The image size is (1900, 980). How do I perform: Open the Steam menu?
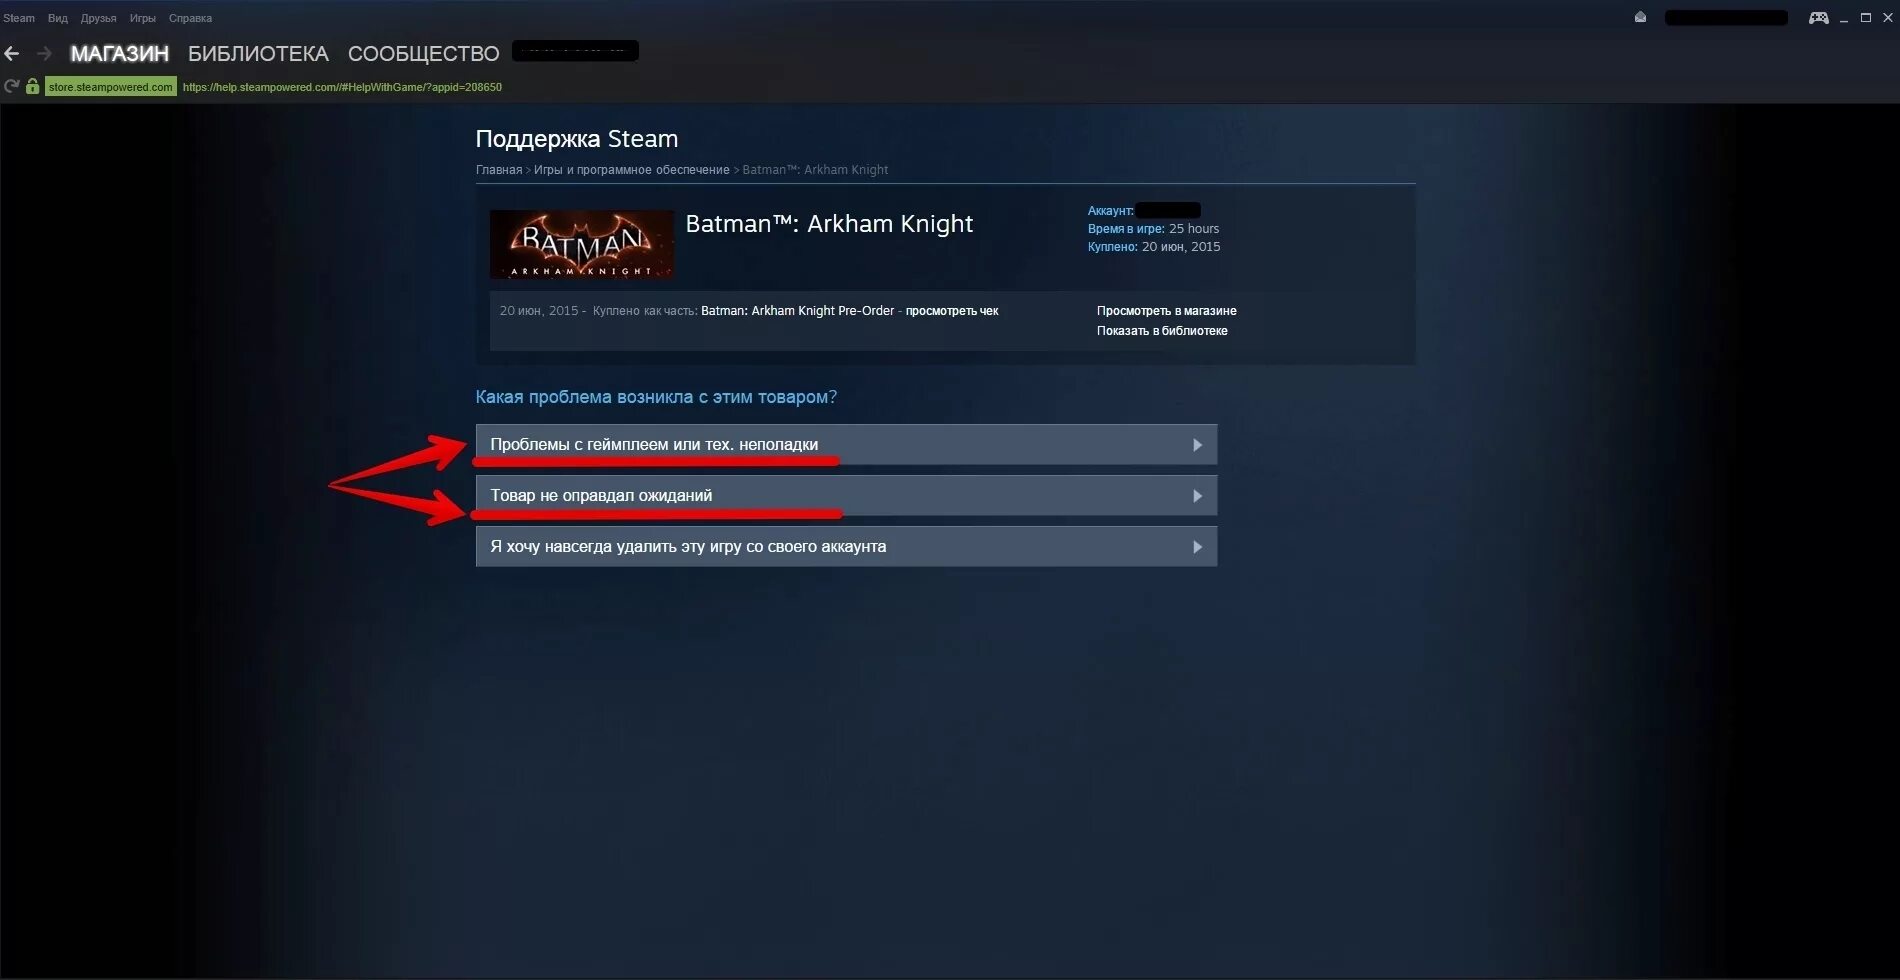pyautogui.click(x=19, y=18)
